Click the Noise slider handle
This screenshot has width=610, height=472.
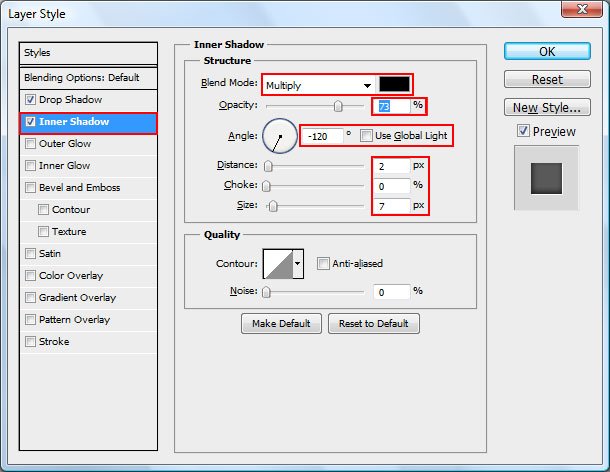(266, 292)
